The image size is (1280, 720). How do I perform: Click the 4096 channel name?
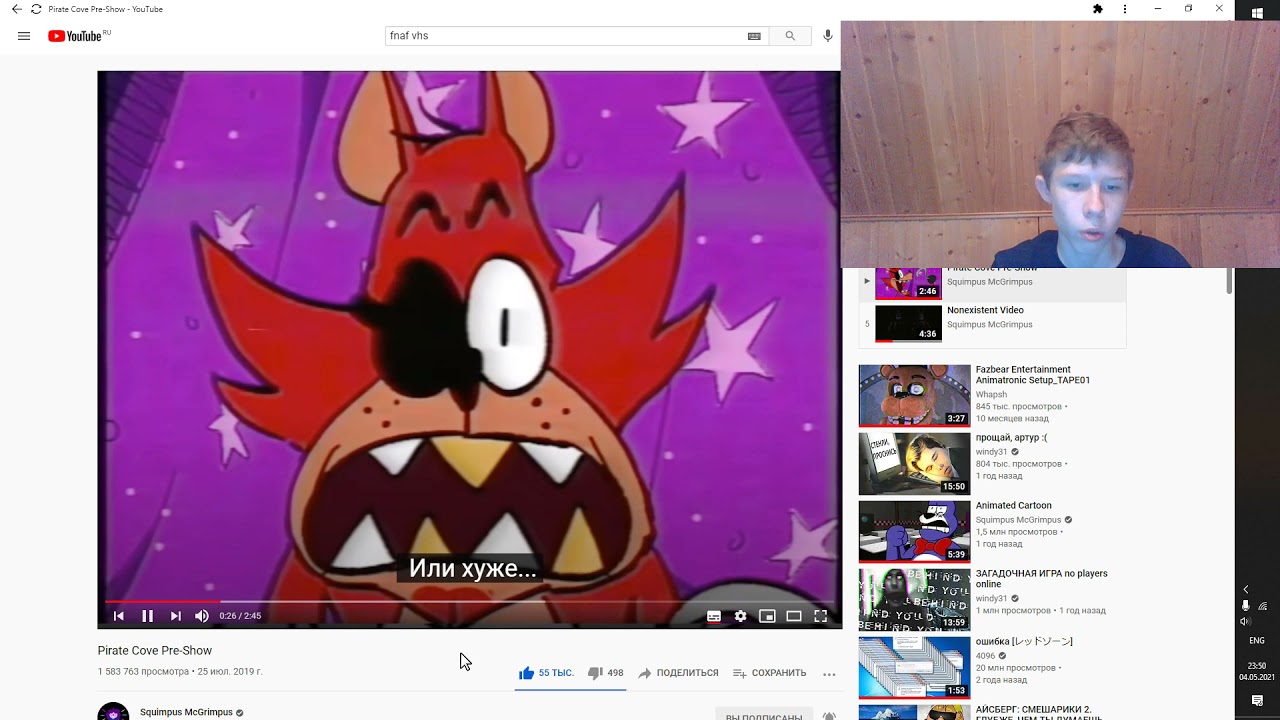point(986,657)
